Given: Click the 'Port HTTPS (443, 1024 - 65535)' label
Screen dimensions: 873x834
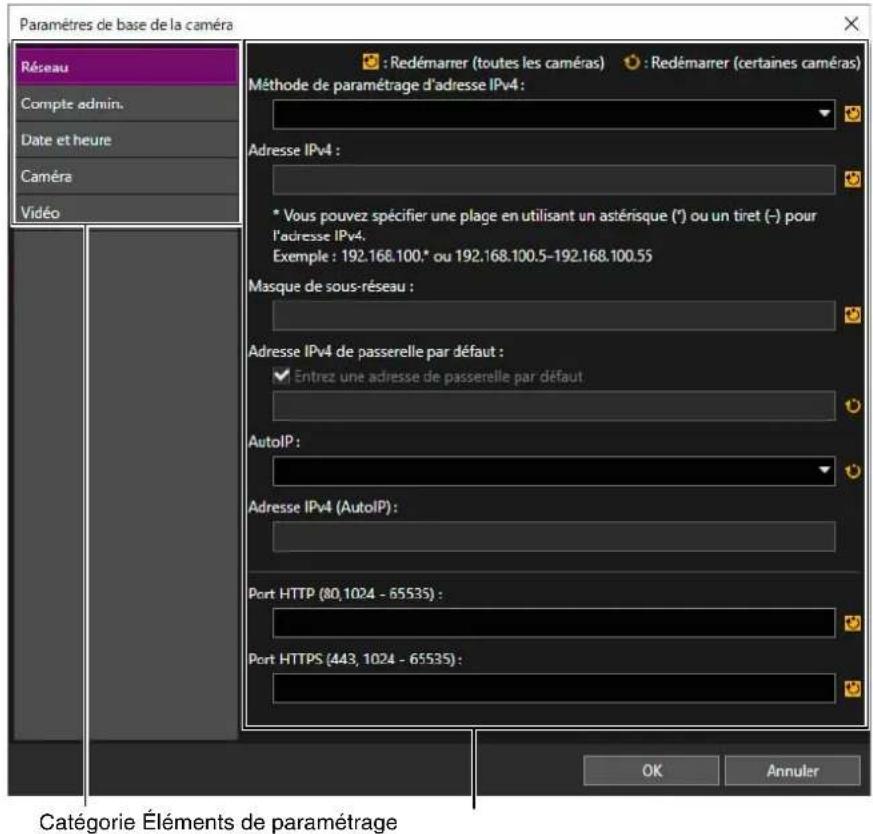Looking at the screenshot, I should click(x=355, y=659).
